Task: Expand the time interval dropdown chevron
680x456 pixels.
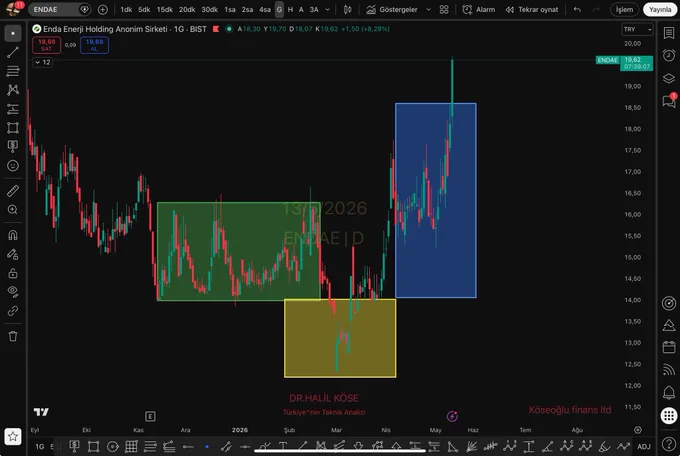Action: tap(327, 10)
